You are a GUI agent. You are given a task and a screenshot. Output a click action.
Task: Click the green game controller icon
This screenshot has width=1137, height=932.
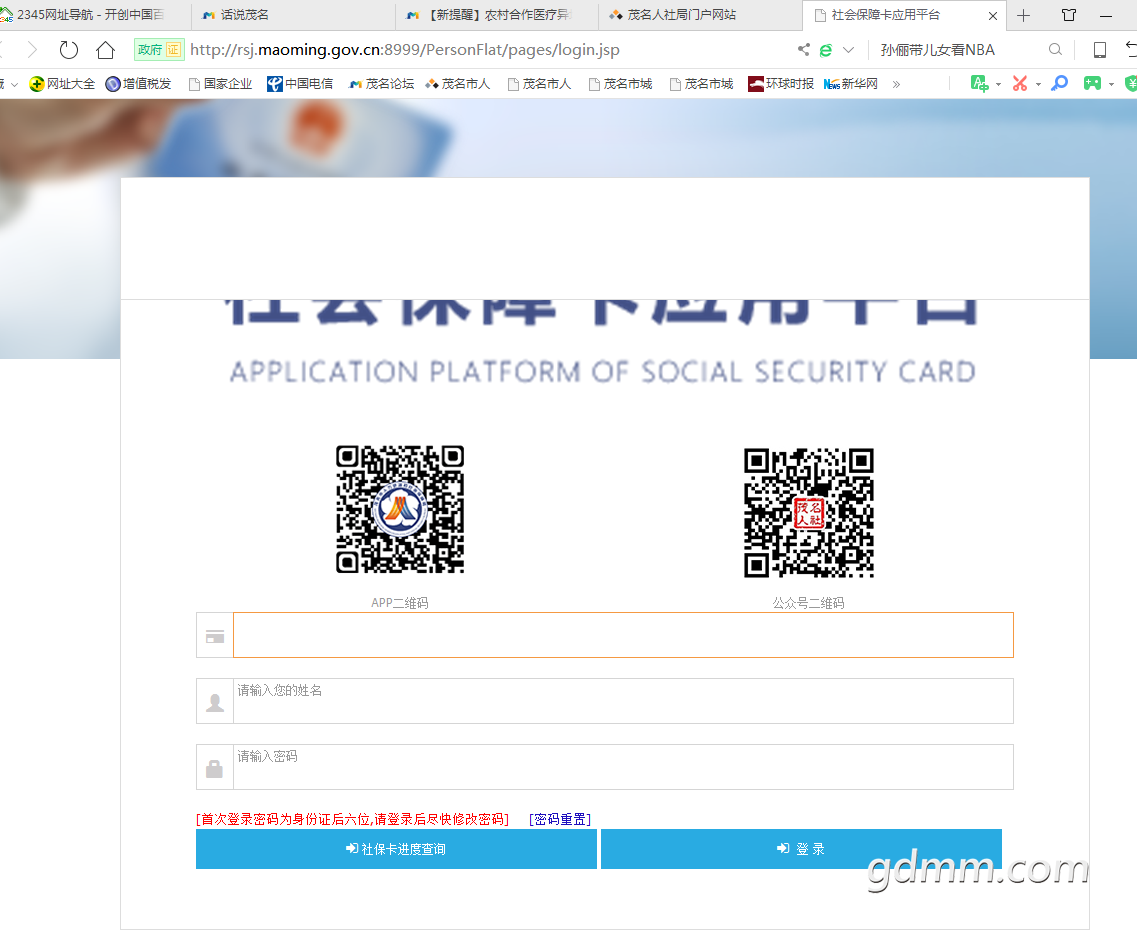point(1092,83)
